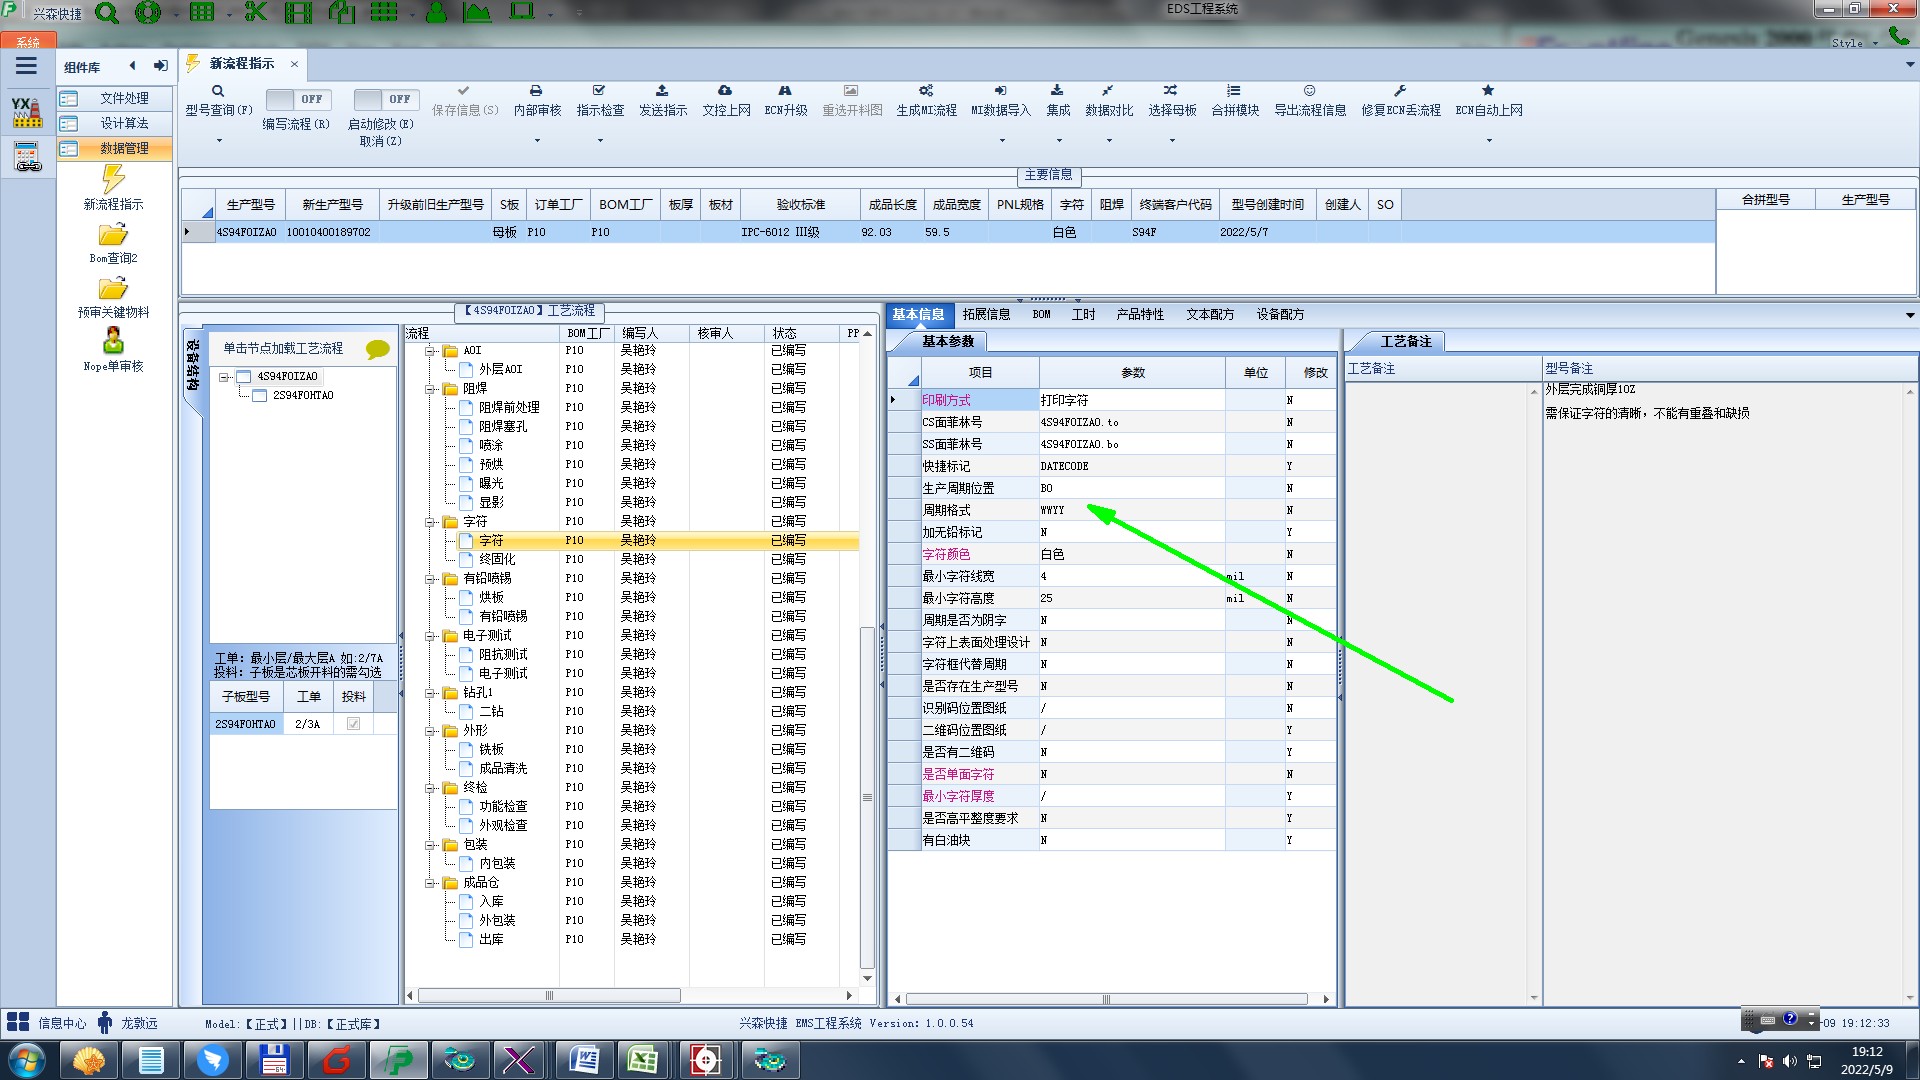Click the 型号查询 search icon
This screenshot has width=1920, height=1080.
click(x=217, y=91)
